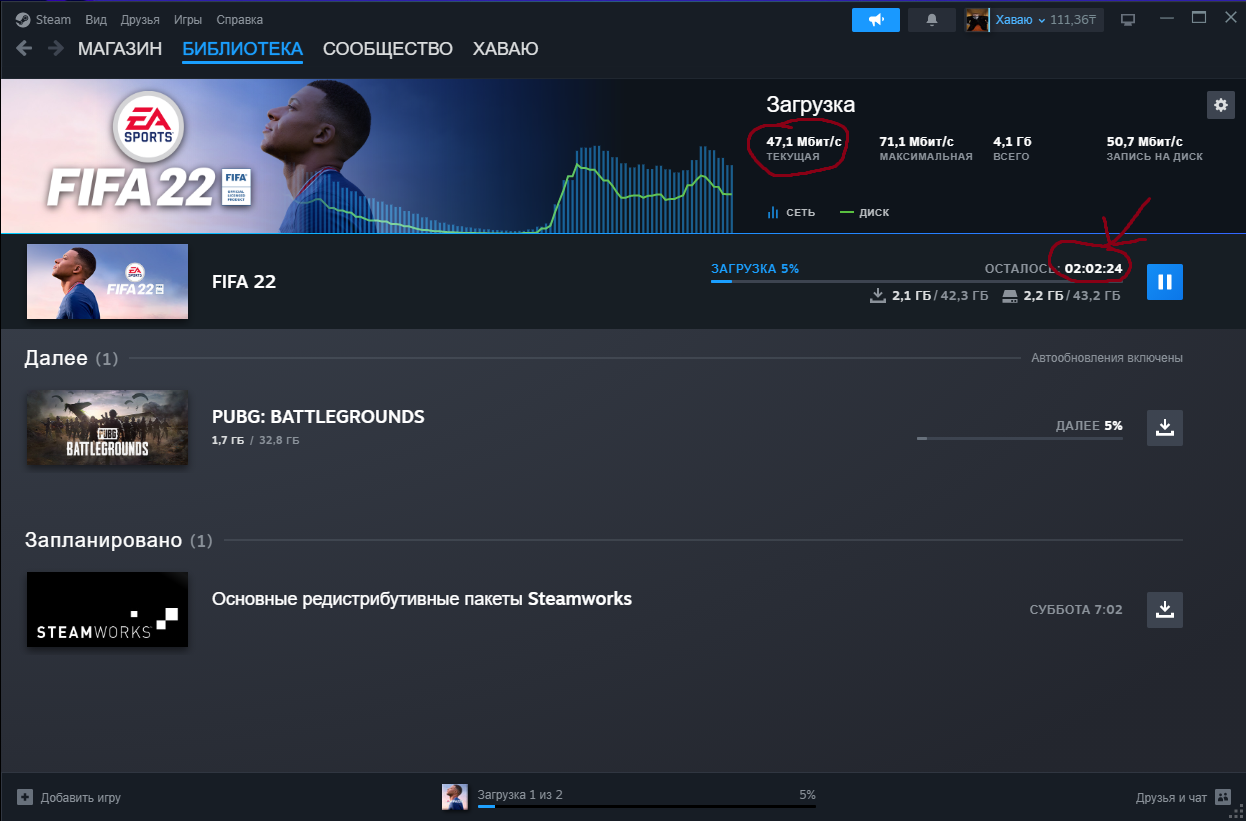Switch to the БИБЛИОТЕКА tab
This screenshot has width=1246, height=821.
pos(242,49)
